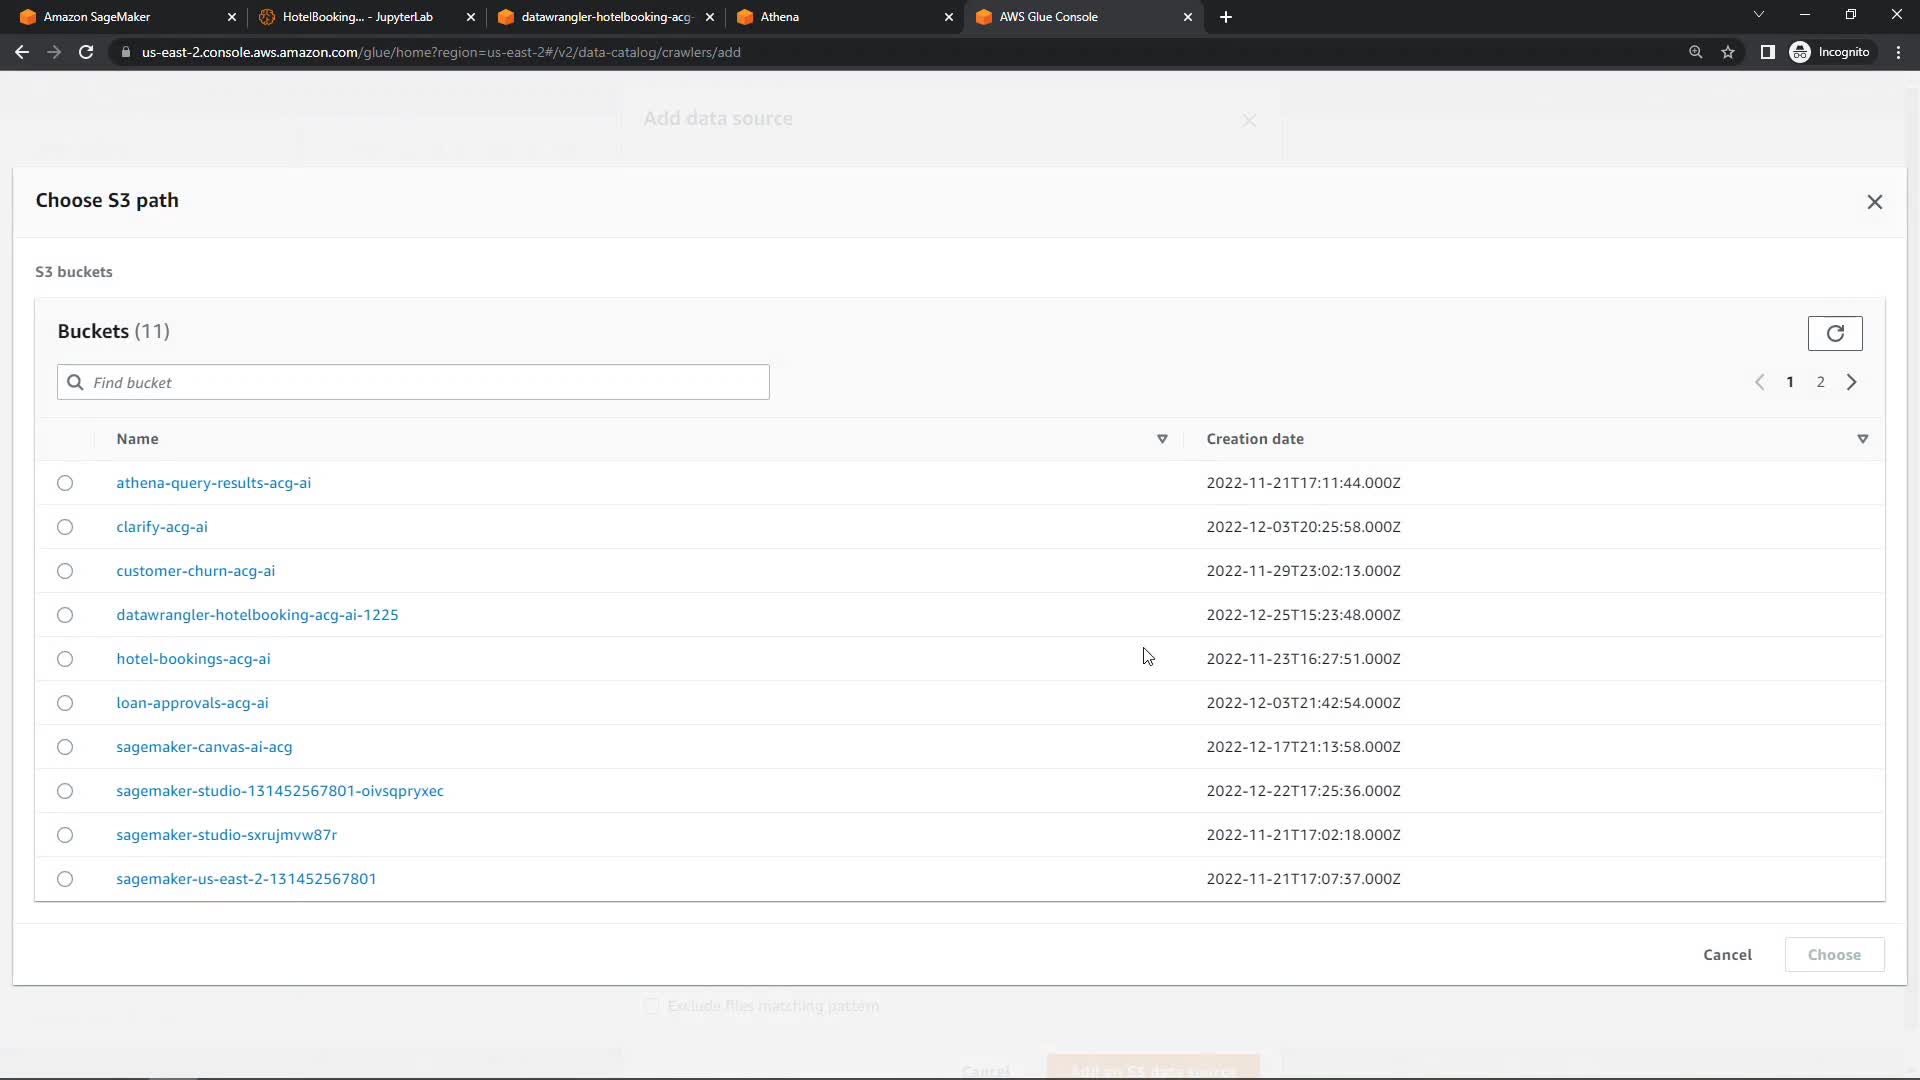Toggle browser side panel icon
The width and height of the screenshot is (1920, 1080).
1767,52
